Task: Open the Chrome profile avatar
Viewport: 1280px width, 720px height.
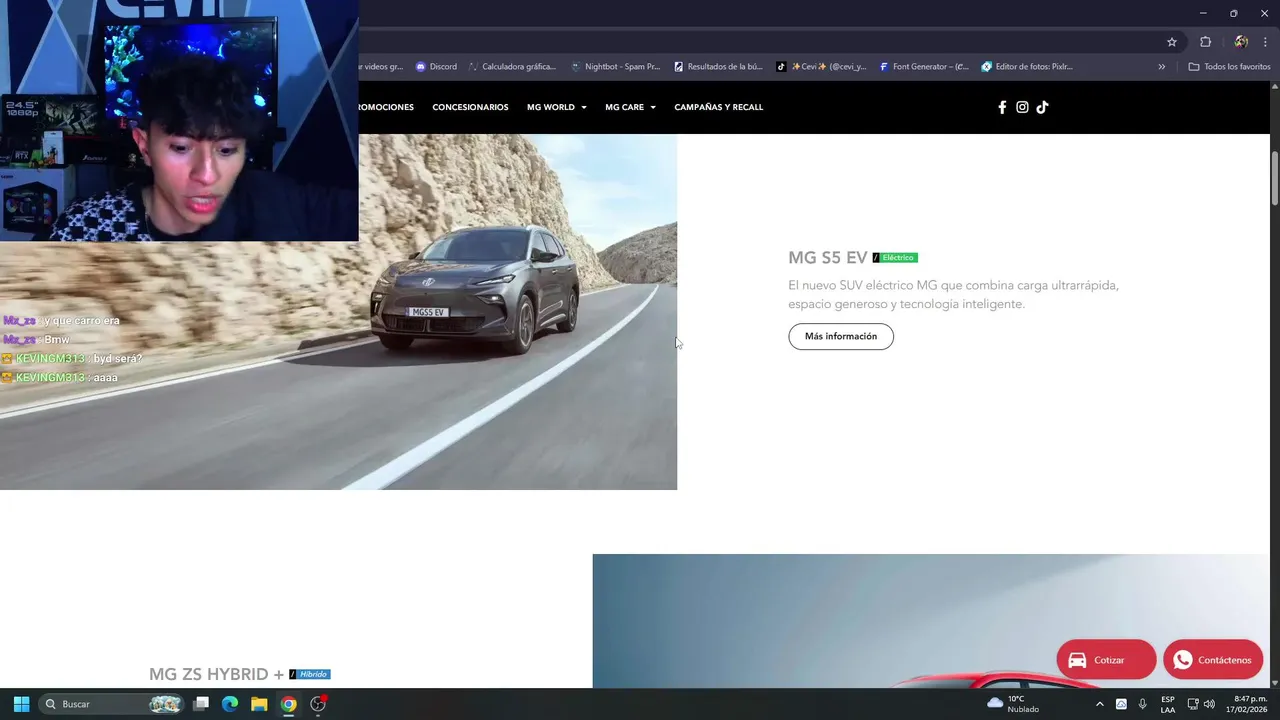Action: [x=1241, y=42]
